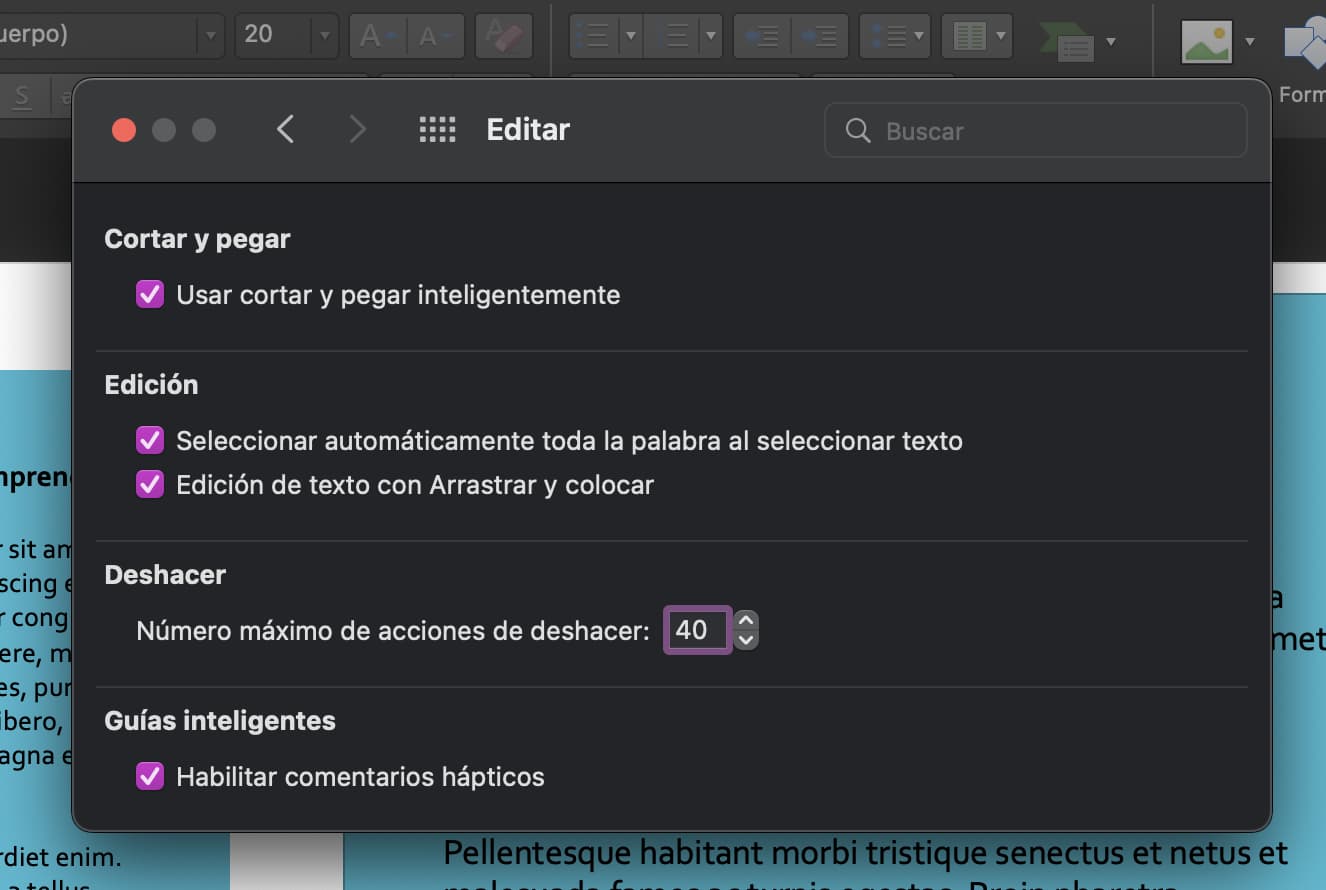Navigate back using the left chevron in Editar

(x=285, y=129)
